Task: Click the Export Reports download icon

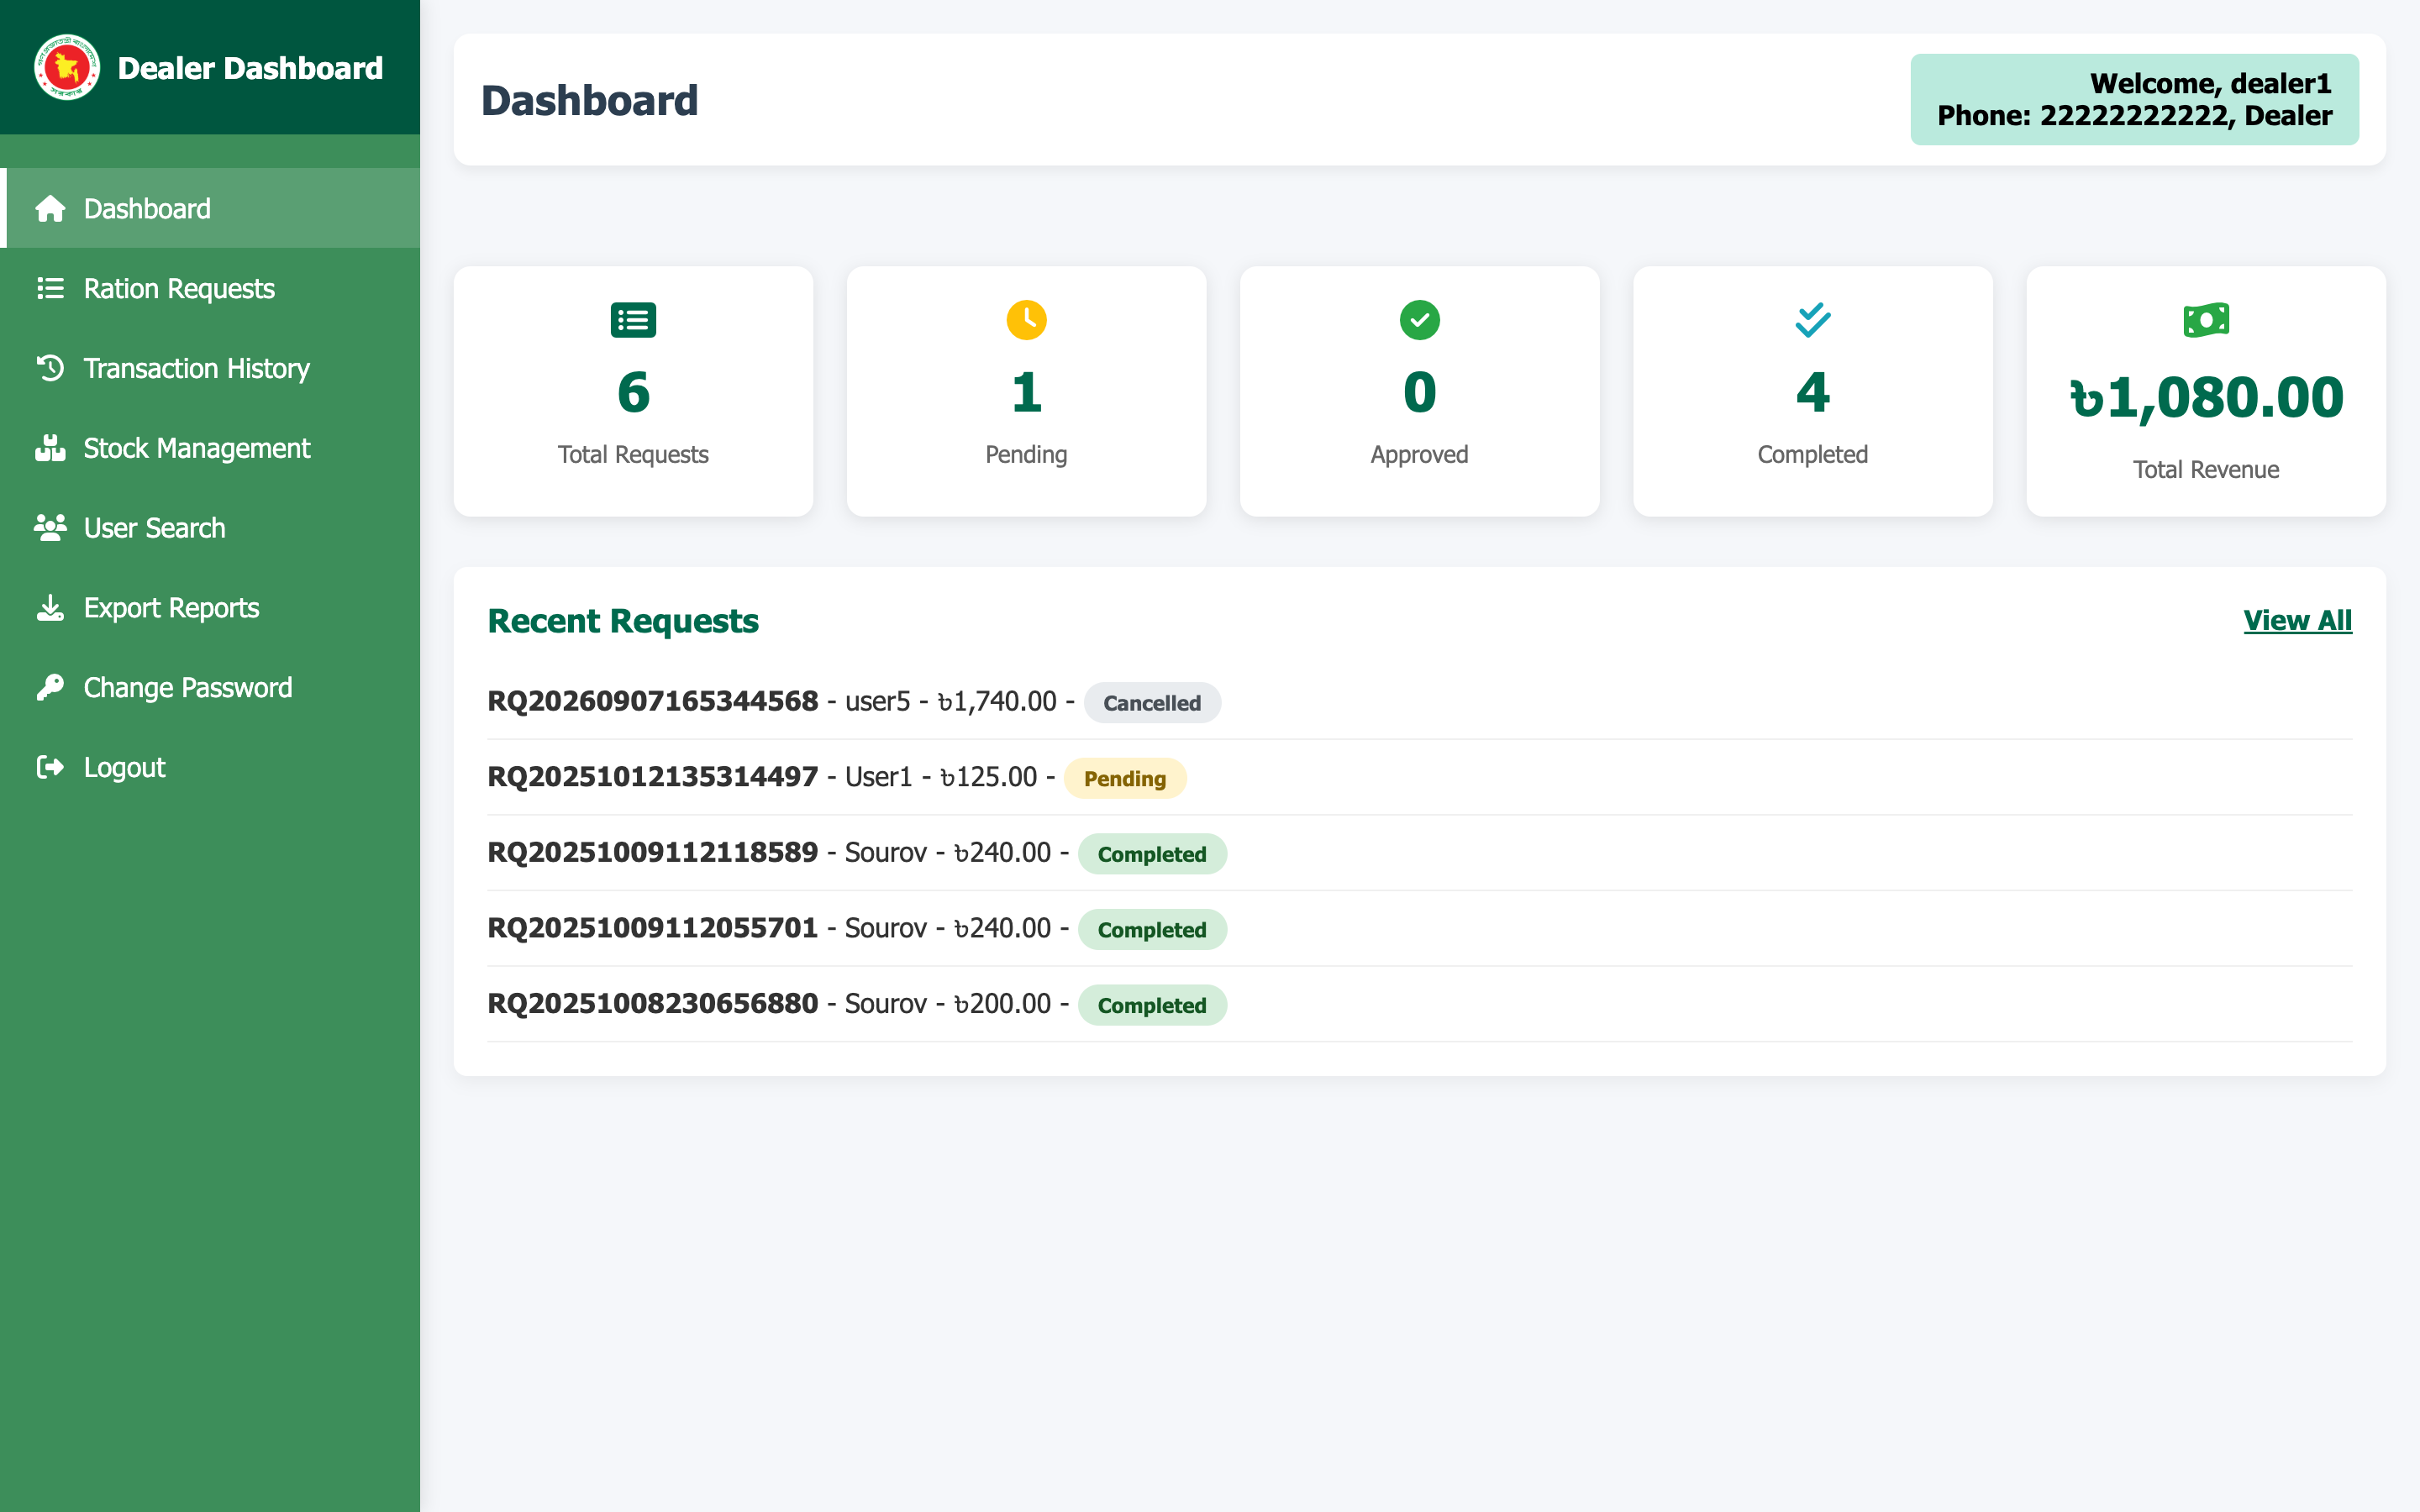Action: 50,608
